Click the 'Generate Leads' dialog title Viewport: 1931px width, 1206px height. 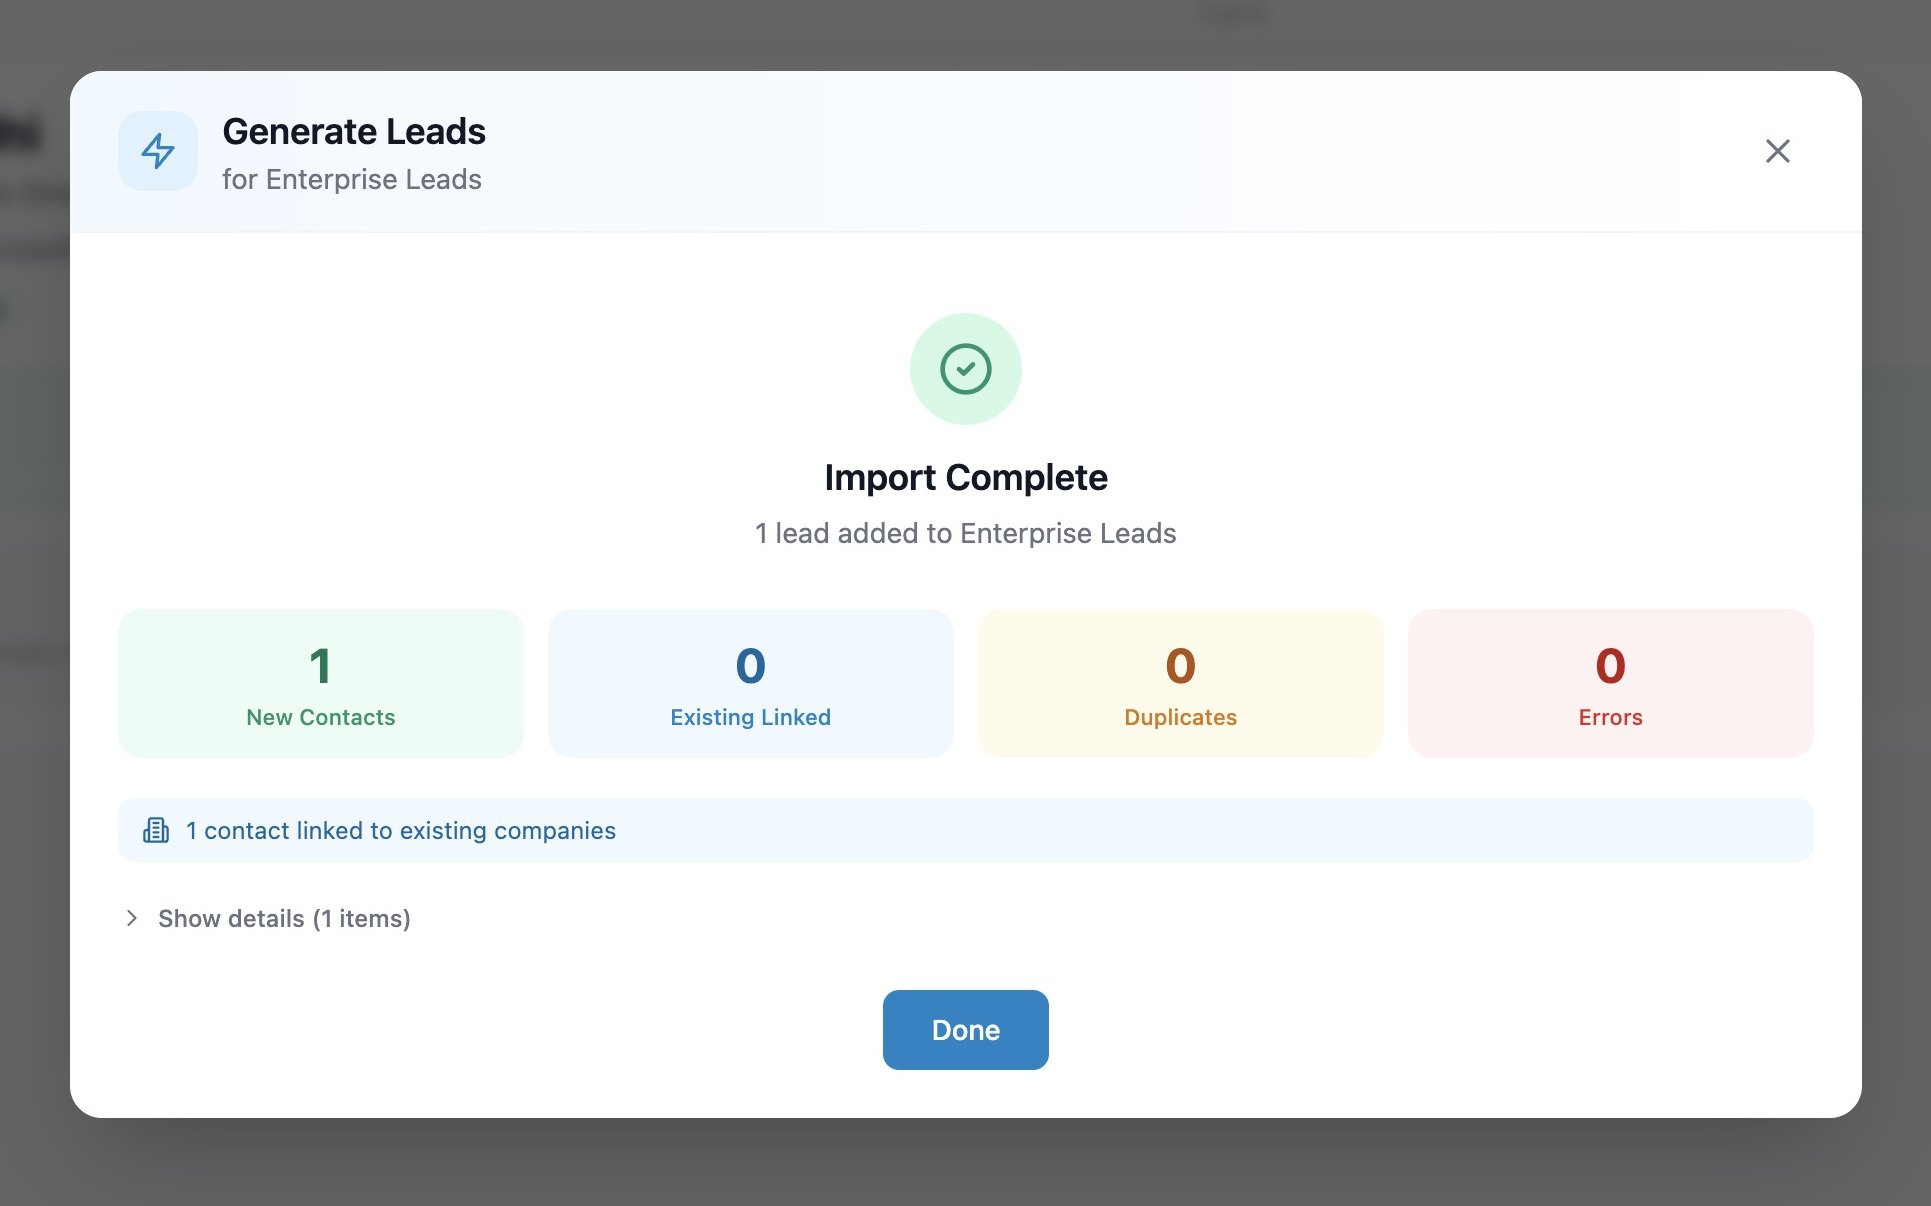point(354,131)
